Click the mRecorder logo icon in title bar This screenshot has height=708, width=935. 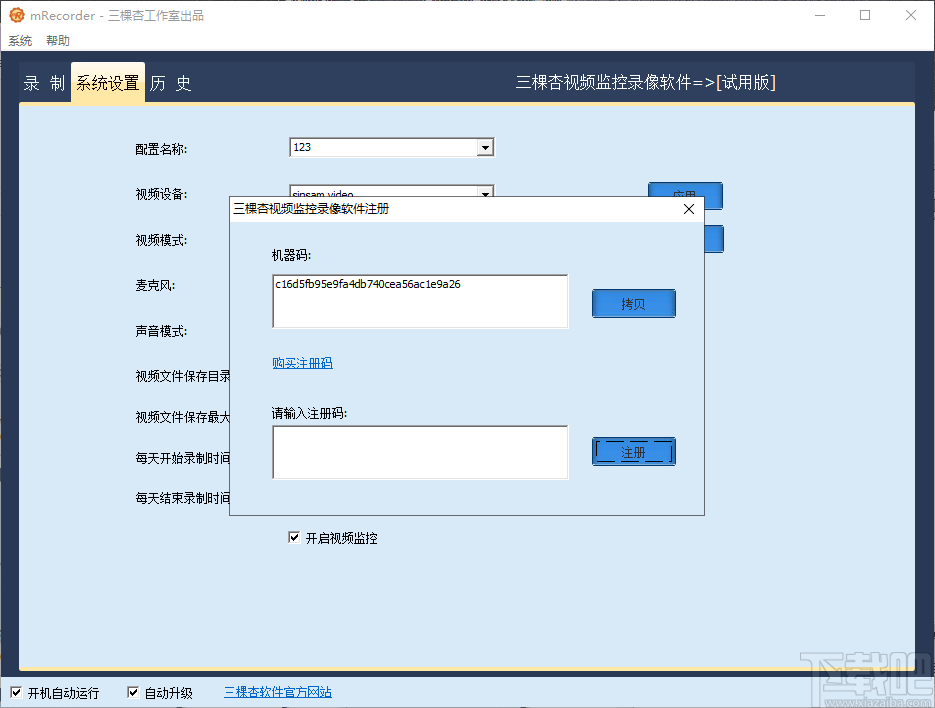pyautogui.click(x=19, y=15)
